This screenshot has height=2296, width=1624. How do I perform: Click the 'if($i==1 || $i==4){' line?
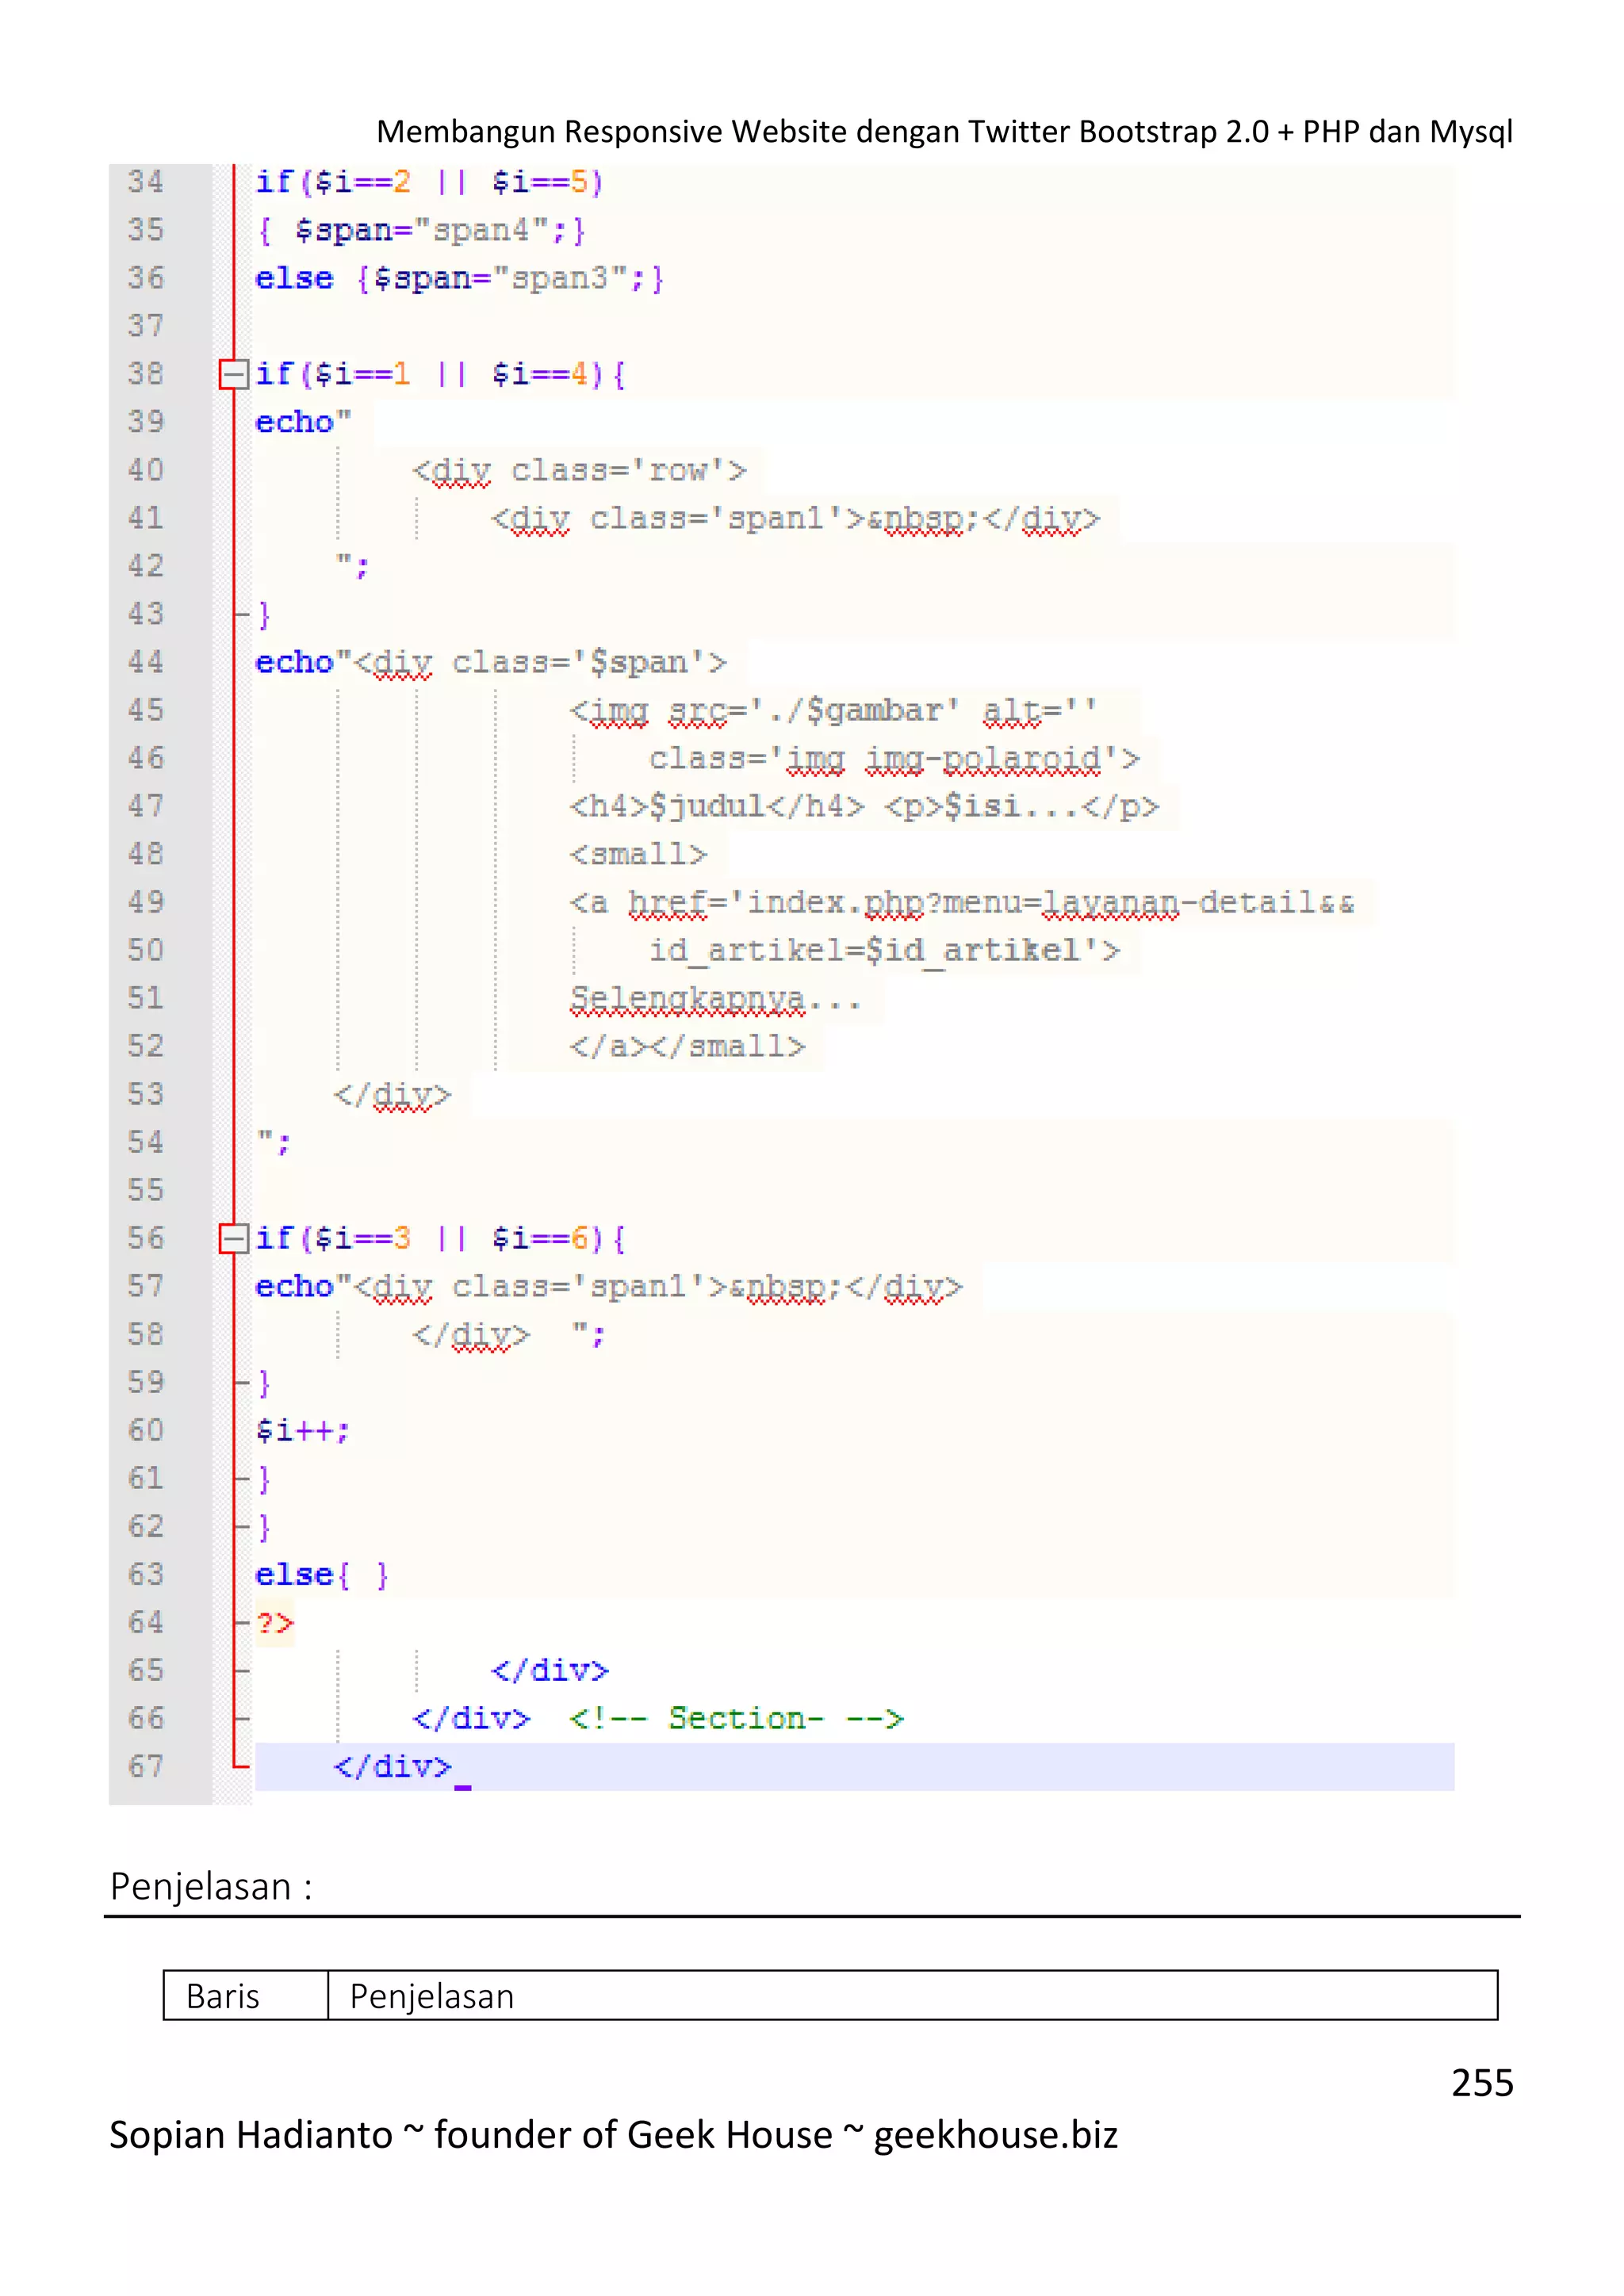pyautogui.click(x=440, y=374)
